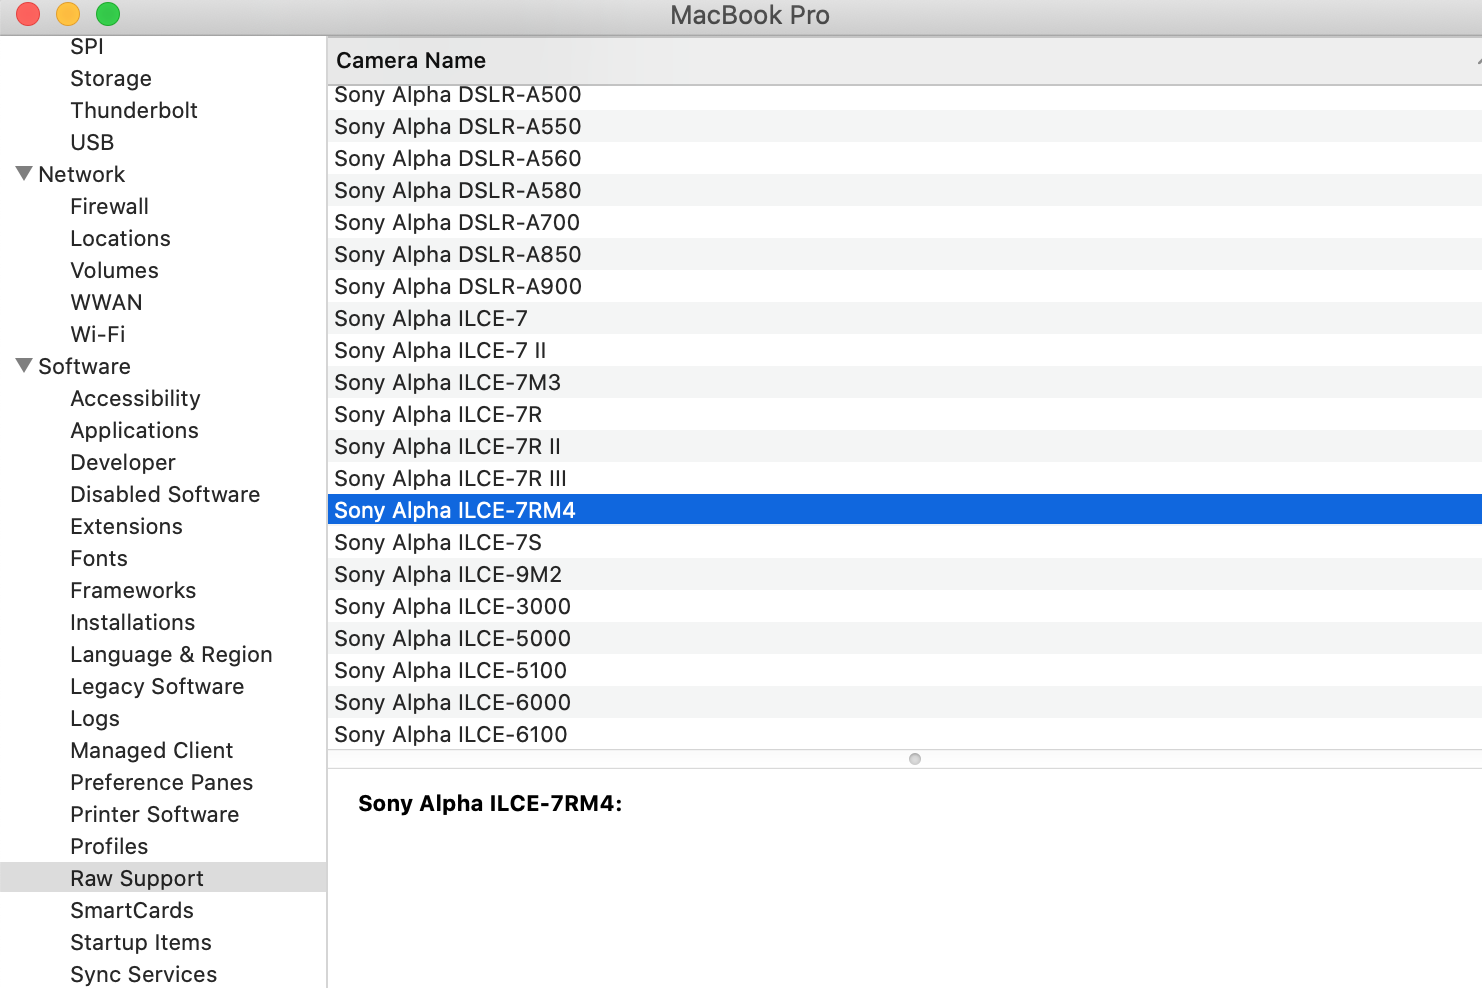Click the split pane divider handle dot

pyautogui.click(x=915, y=759)
